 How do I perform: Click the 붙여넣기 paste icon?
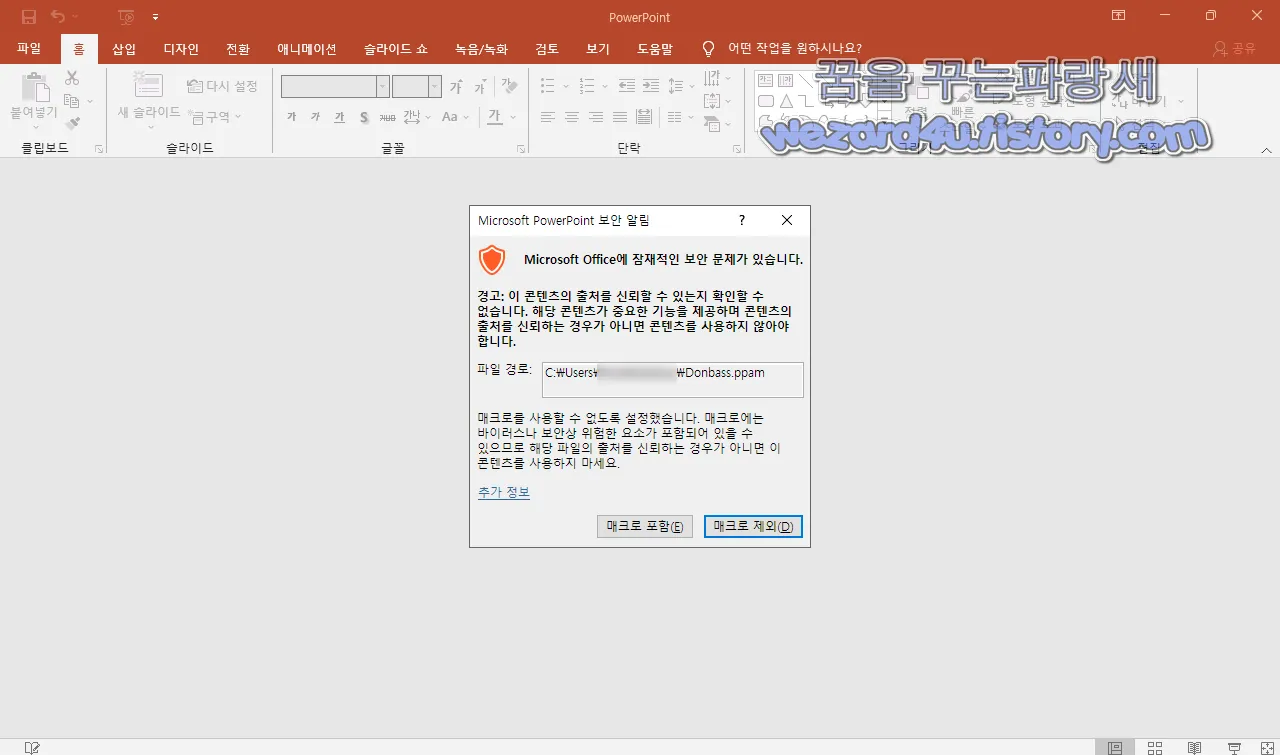[x=34, y=87]
